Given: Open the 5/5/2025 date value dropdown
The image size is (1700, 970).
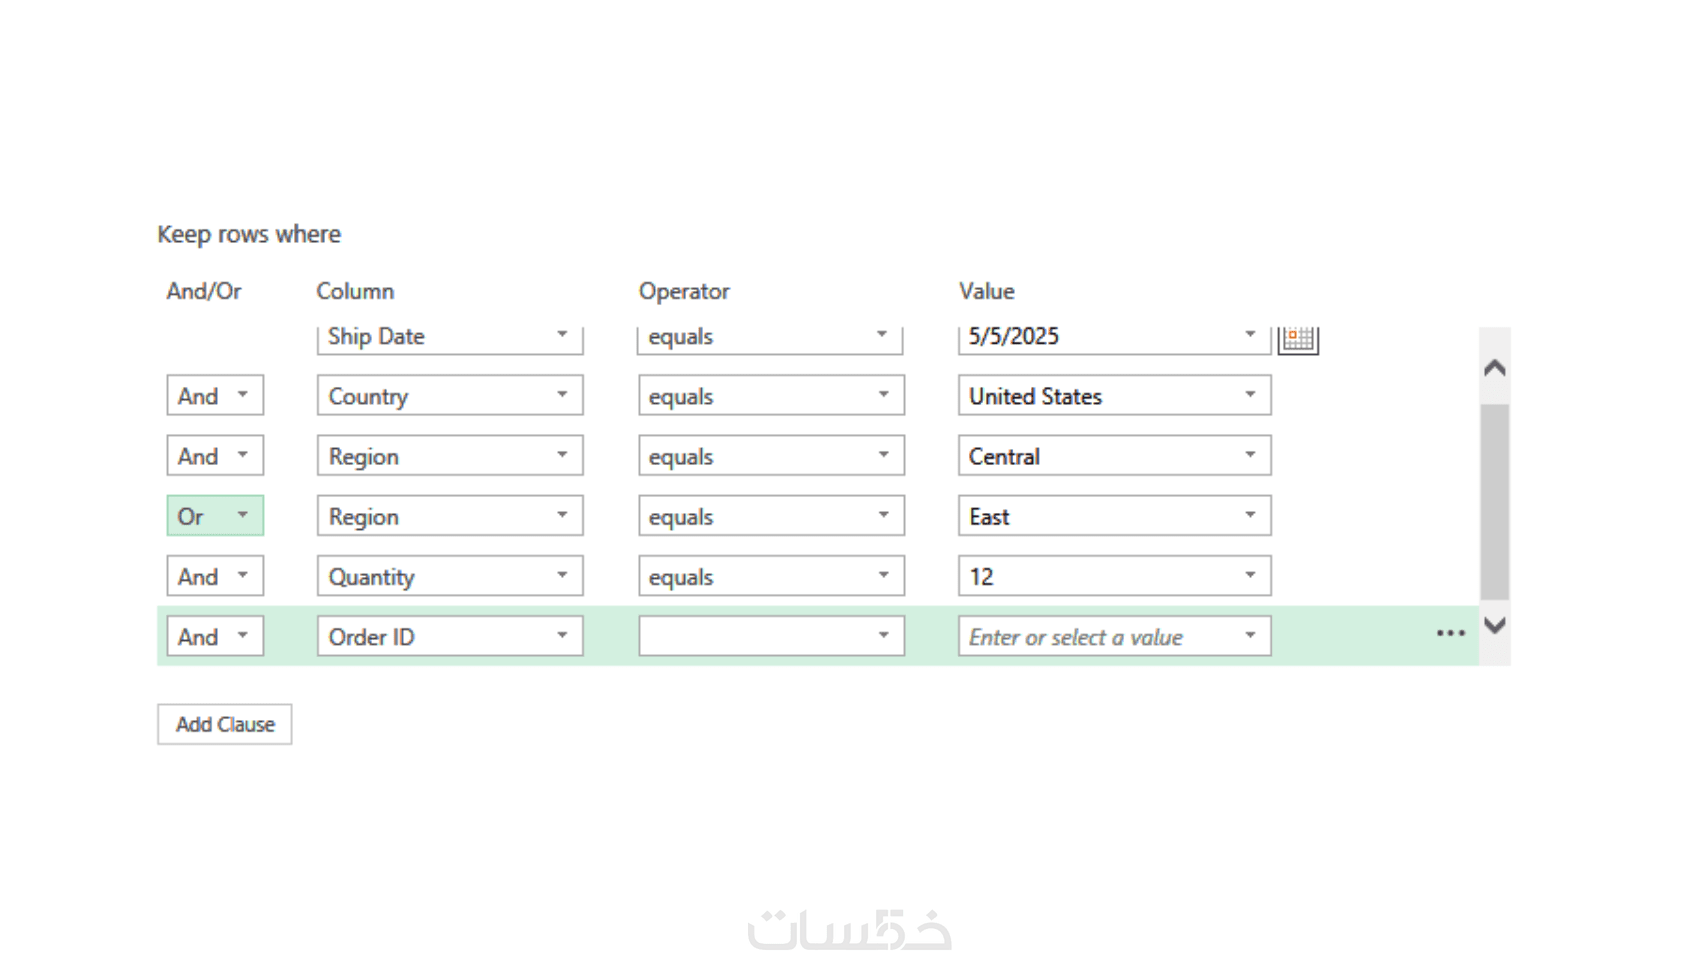Looking at the screenshot, I should click(1115, 339).
